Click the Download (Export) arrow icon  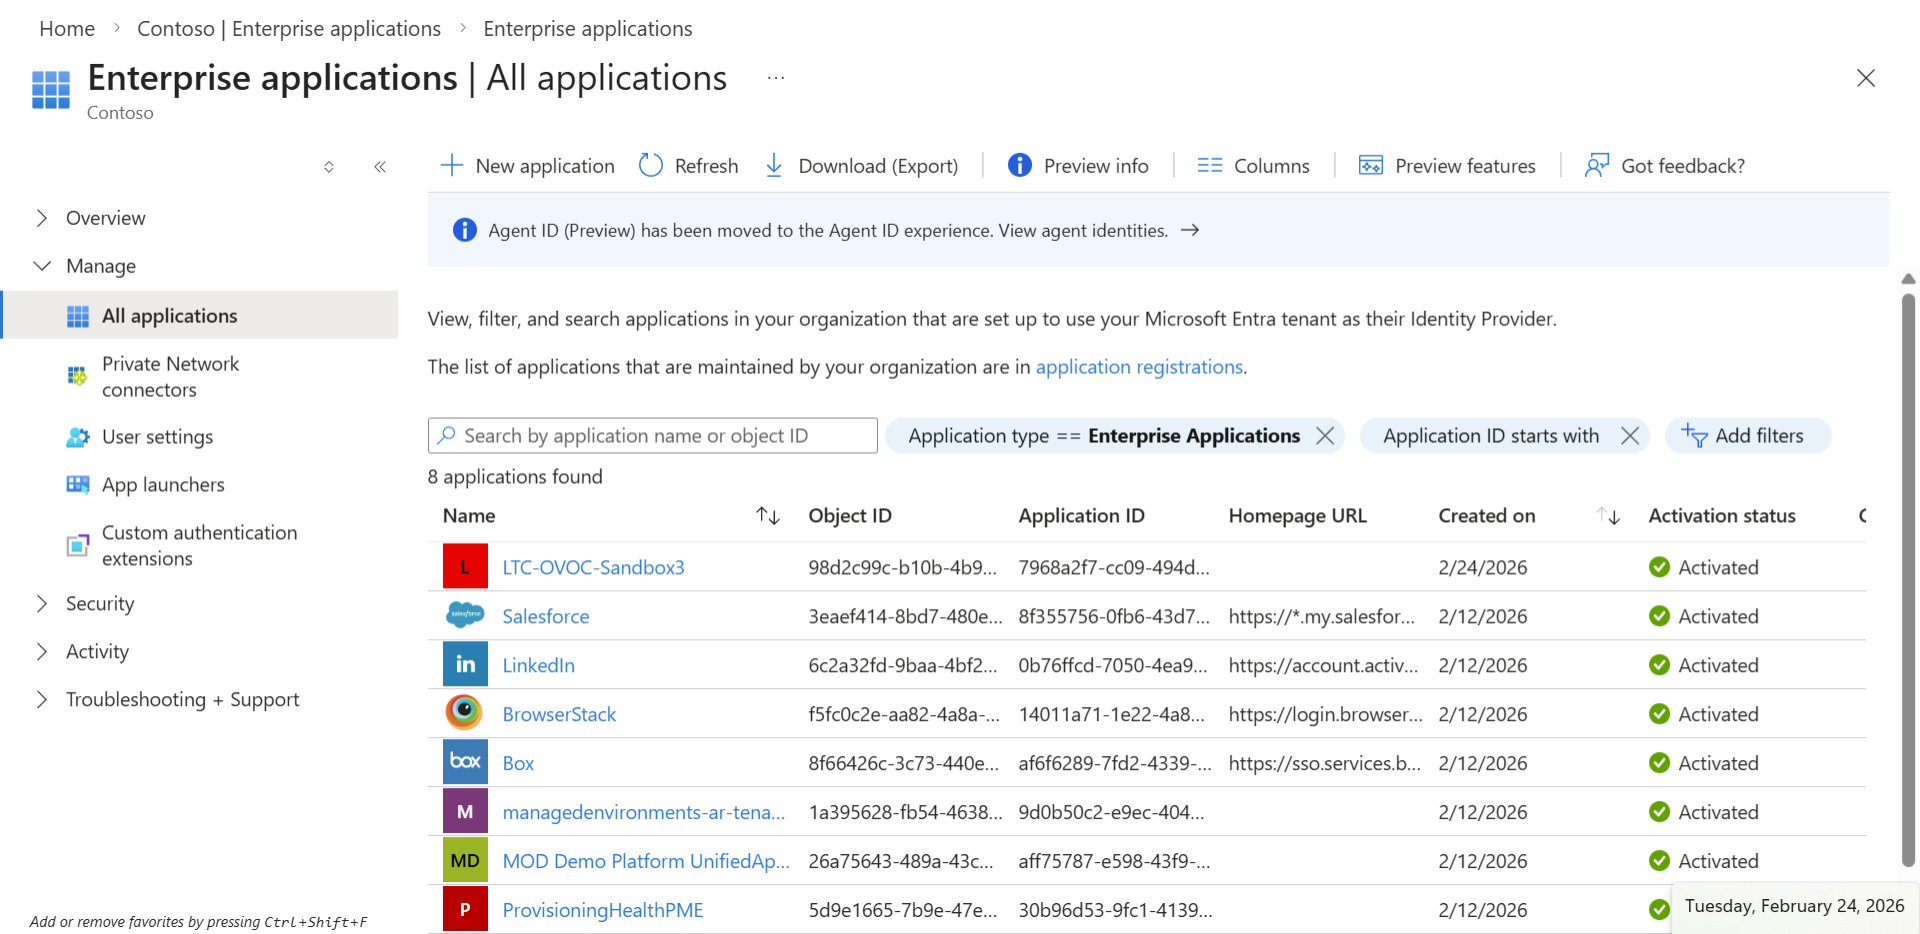pyautogui.click(x=774, y=165)
